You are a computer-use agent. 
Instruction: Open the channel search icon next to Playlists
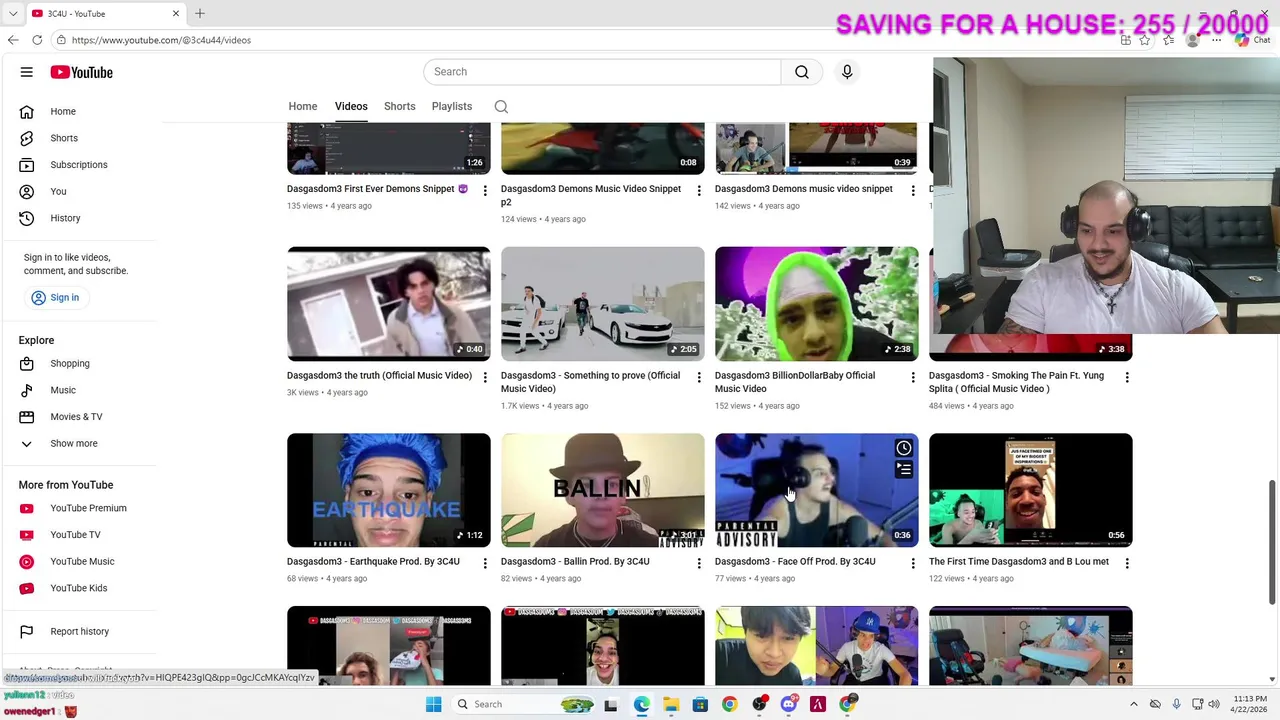click(501, 107)
